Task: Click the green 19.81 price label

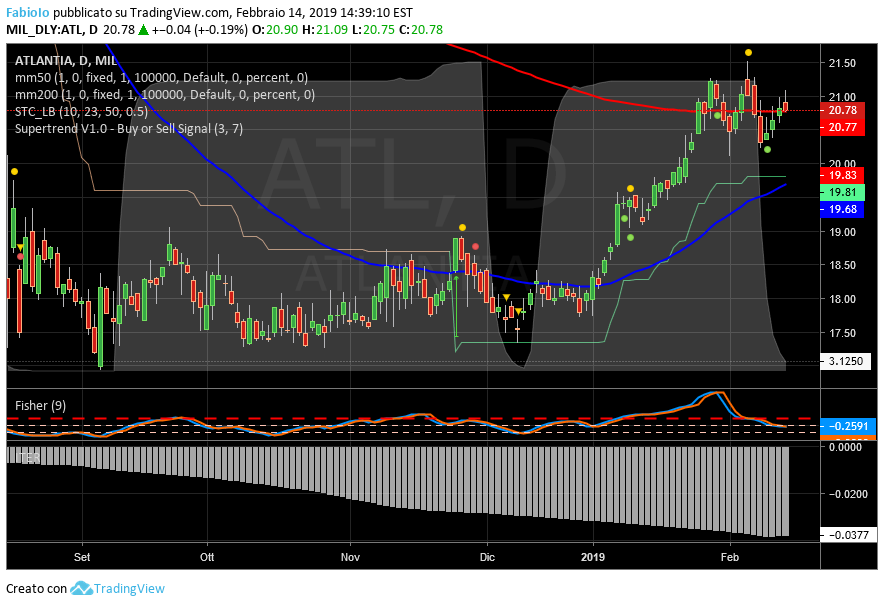Action: pyautogui.click(x=842, y=192)
